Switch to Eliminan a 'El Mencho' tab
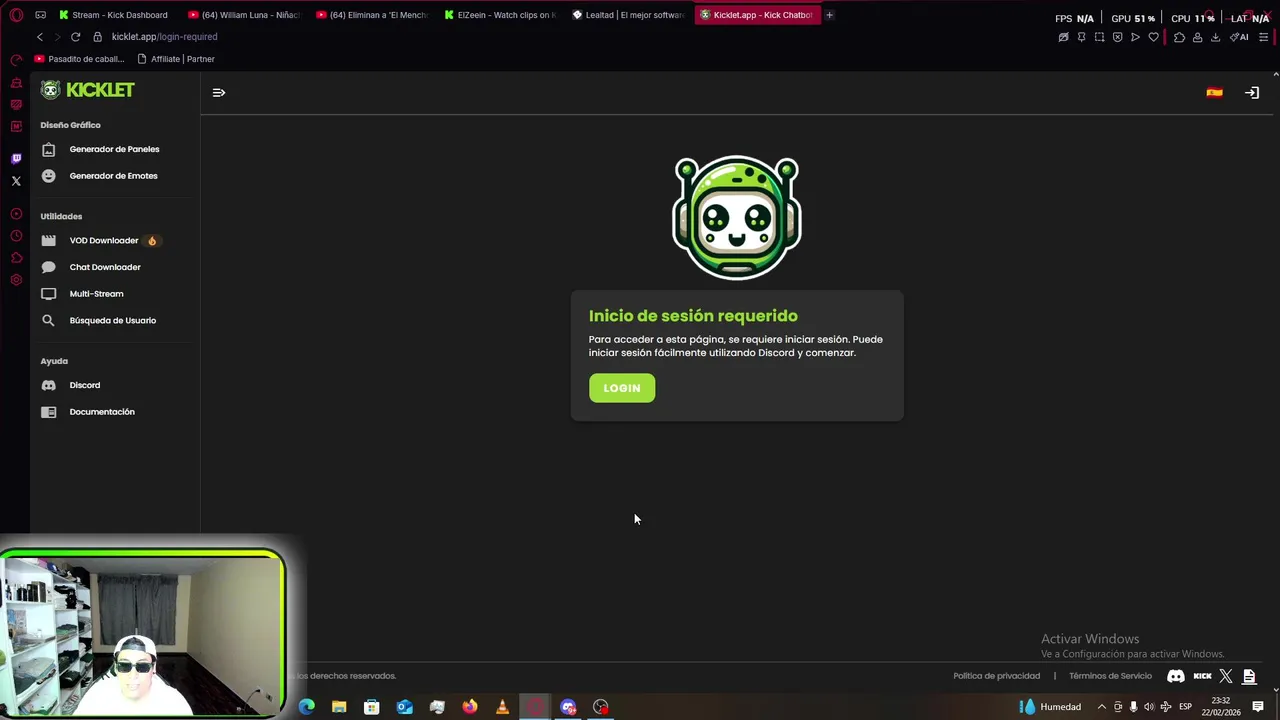The width and height of the screenshot is (1280, 720). (371, 15)
